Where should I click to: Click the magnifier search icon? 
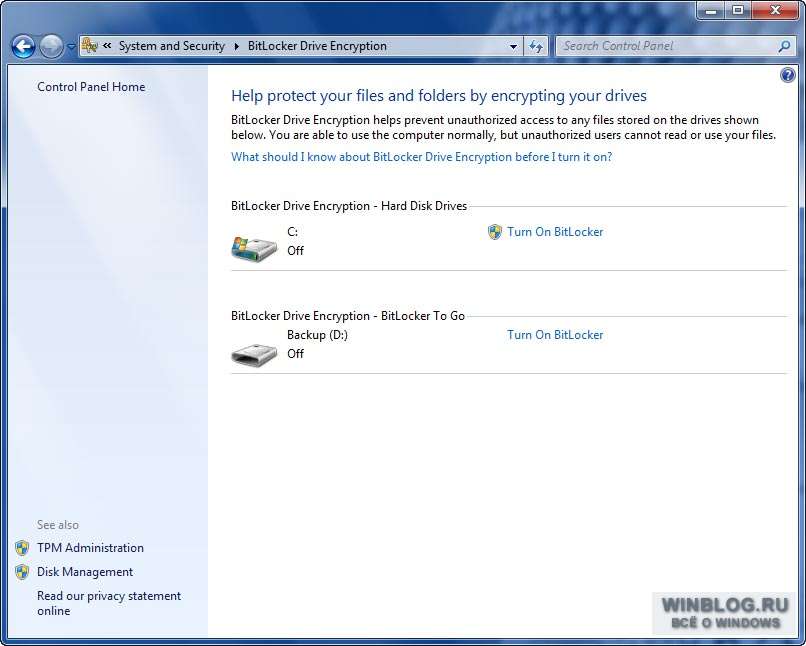click(784, 47)
